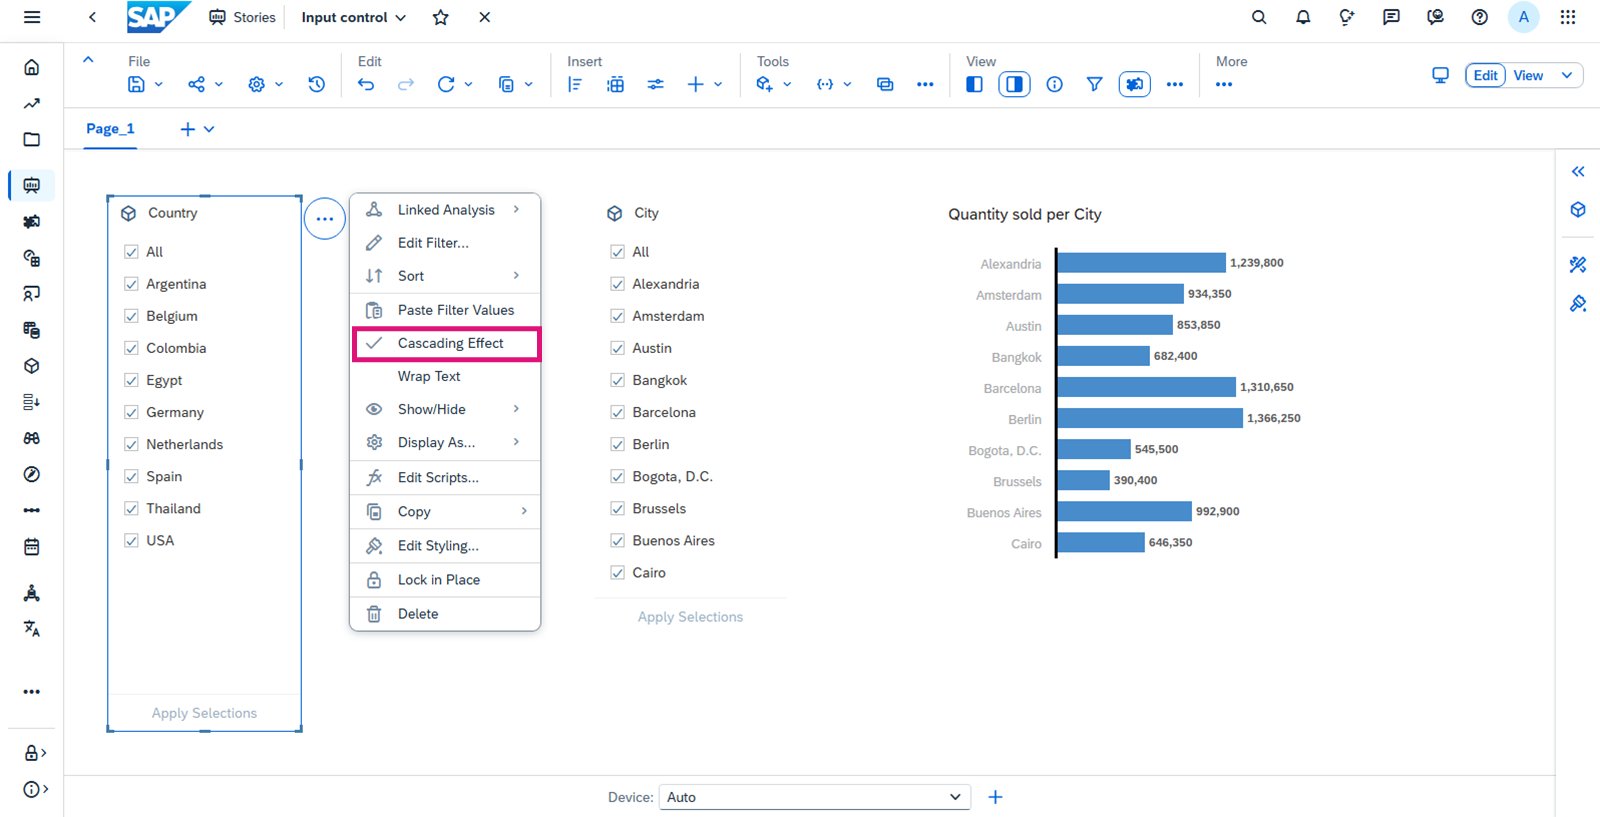
Task: Click Apply Selections under City
Action: 690,617
